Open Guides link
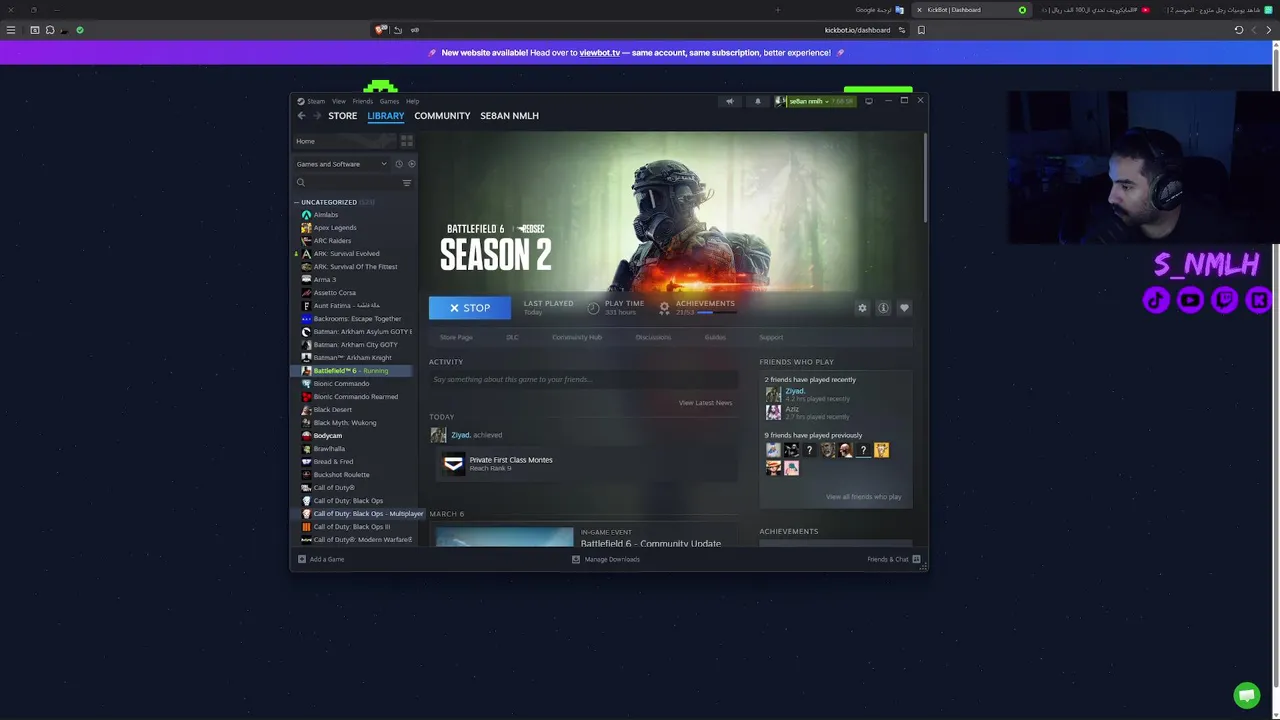This screenshot has width=1280, height=720. (x=715, y=337)
